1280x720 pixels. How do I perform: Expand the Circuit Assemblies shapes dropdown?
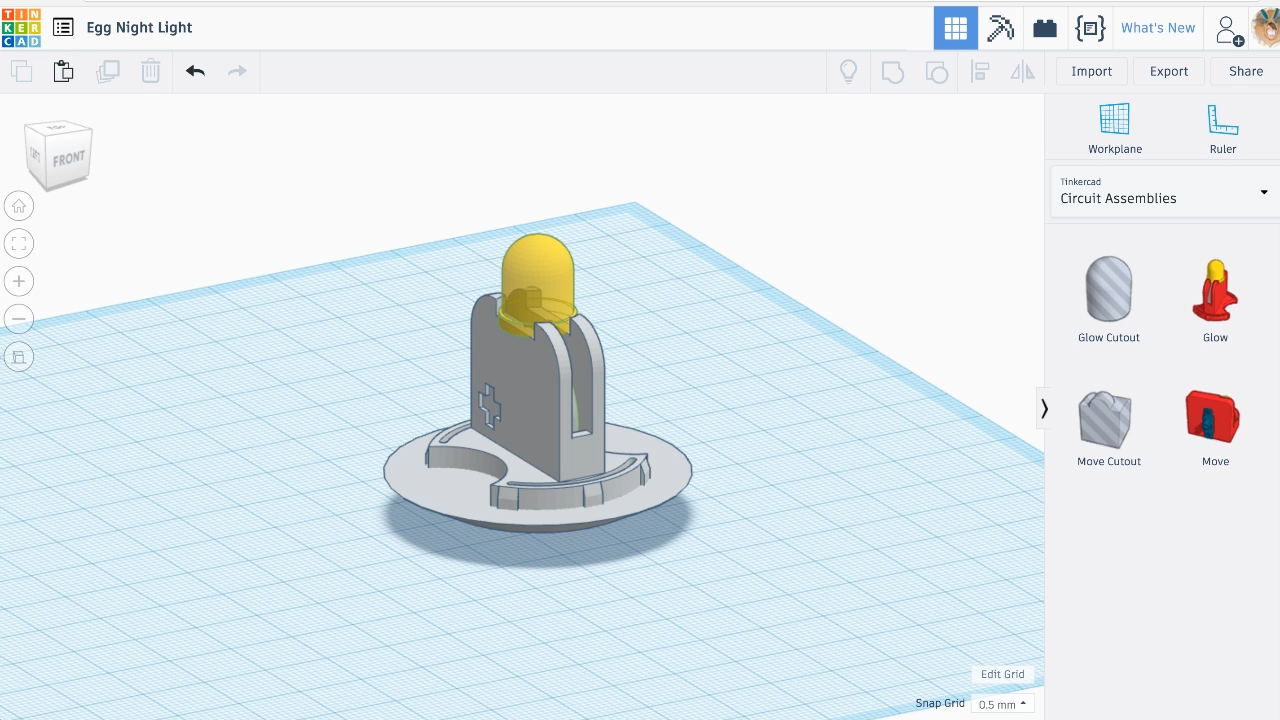(1164, 191)
